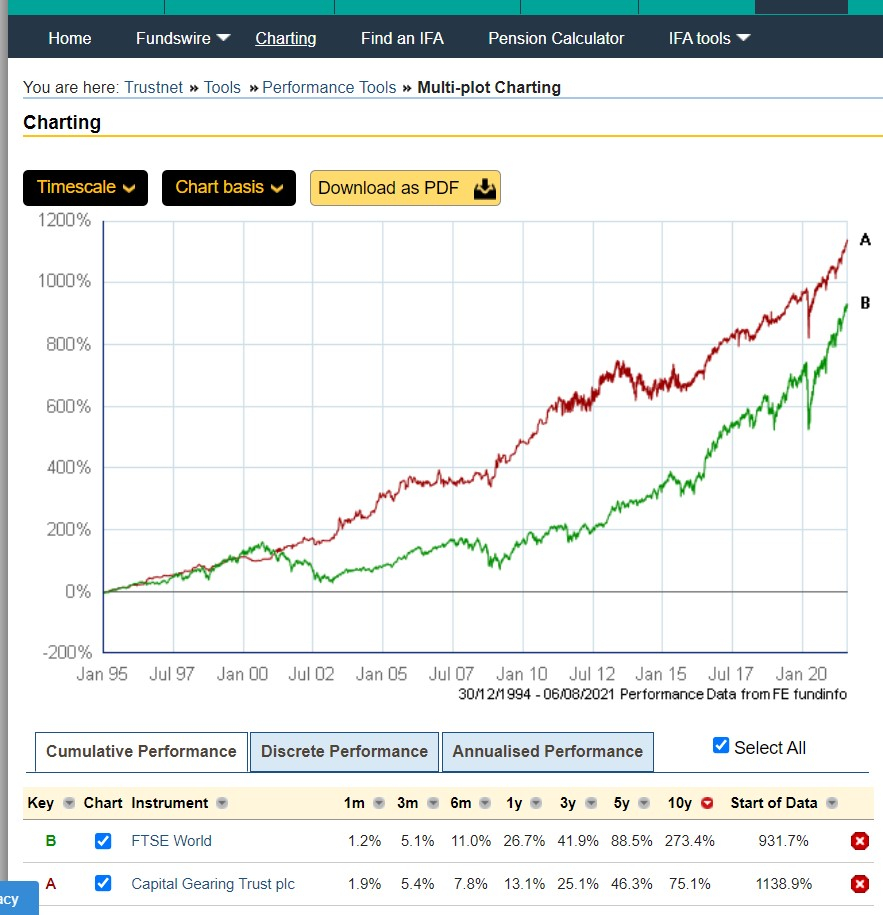Click the A line label on chart
Image resolution: width=883 pixels, height=915 pixels.
tap(865, 239)
